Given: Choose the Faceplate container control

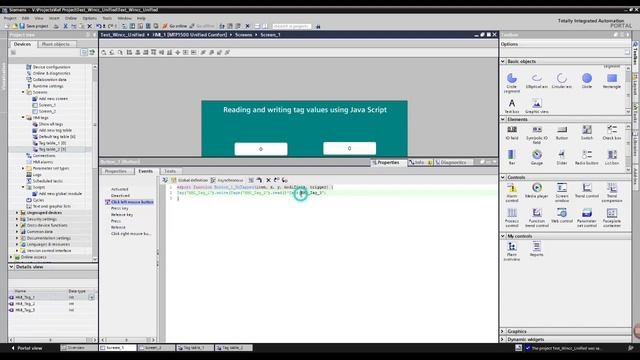Looking at the screenshot, I should coord(611,218).
